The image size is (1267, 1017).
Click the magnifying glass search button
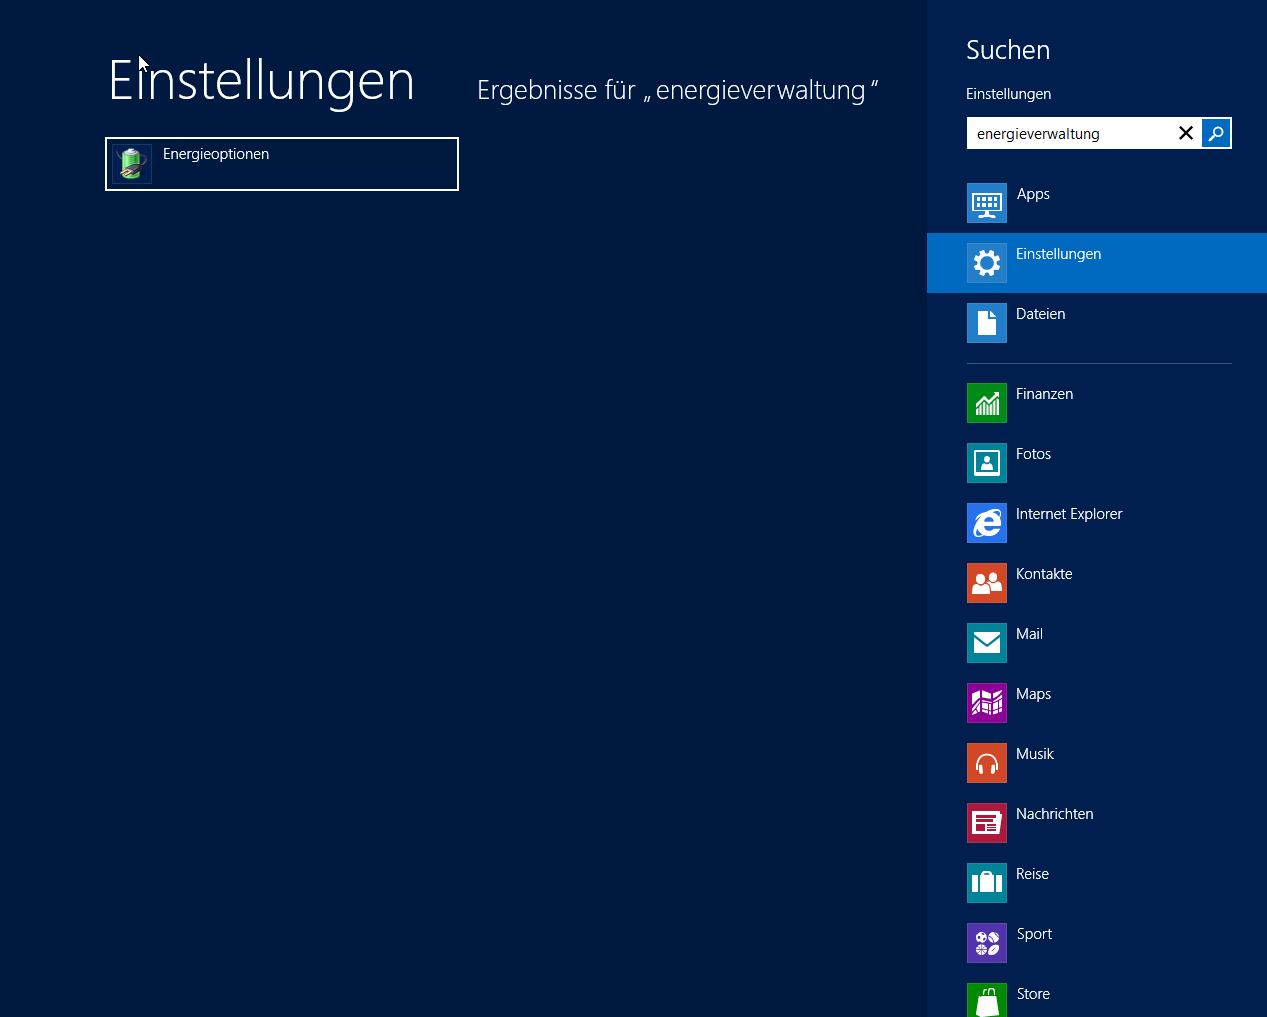[x=1216, y=133]
